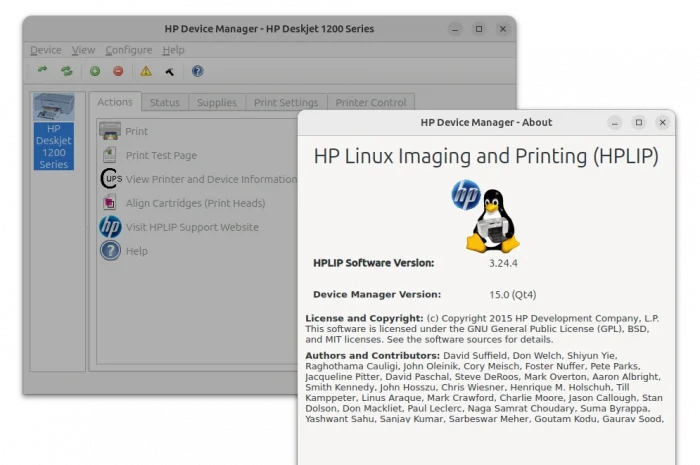Click Print Test Page action
Image resolution: width=700 pixels, height=465 pixels.
(161, 155)
